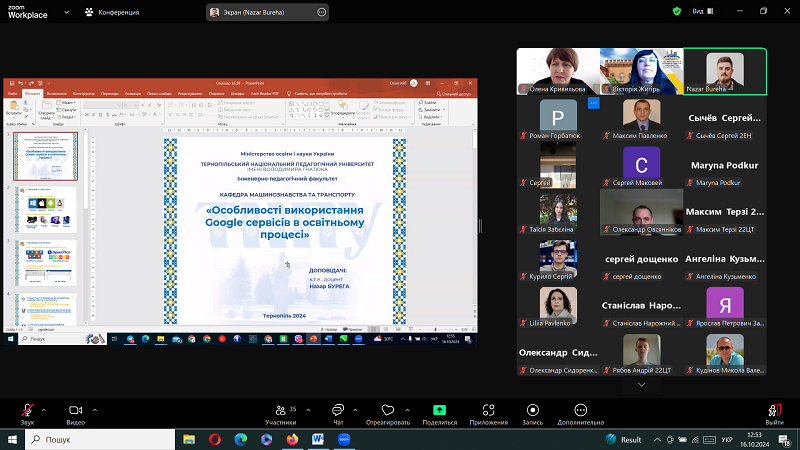Undo icon in shared PowerPoint quick access

tap(21, 83)
